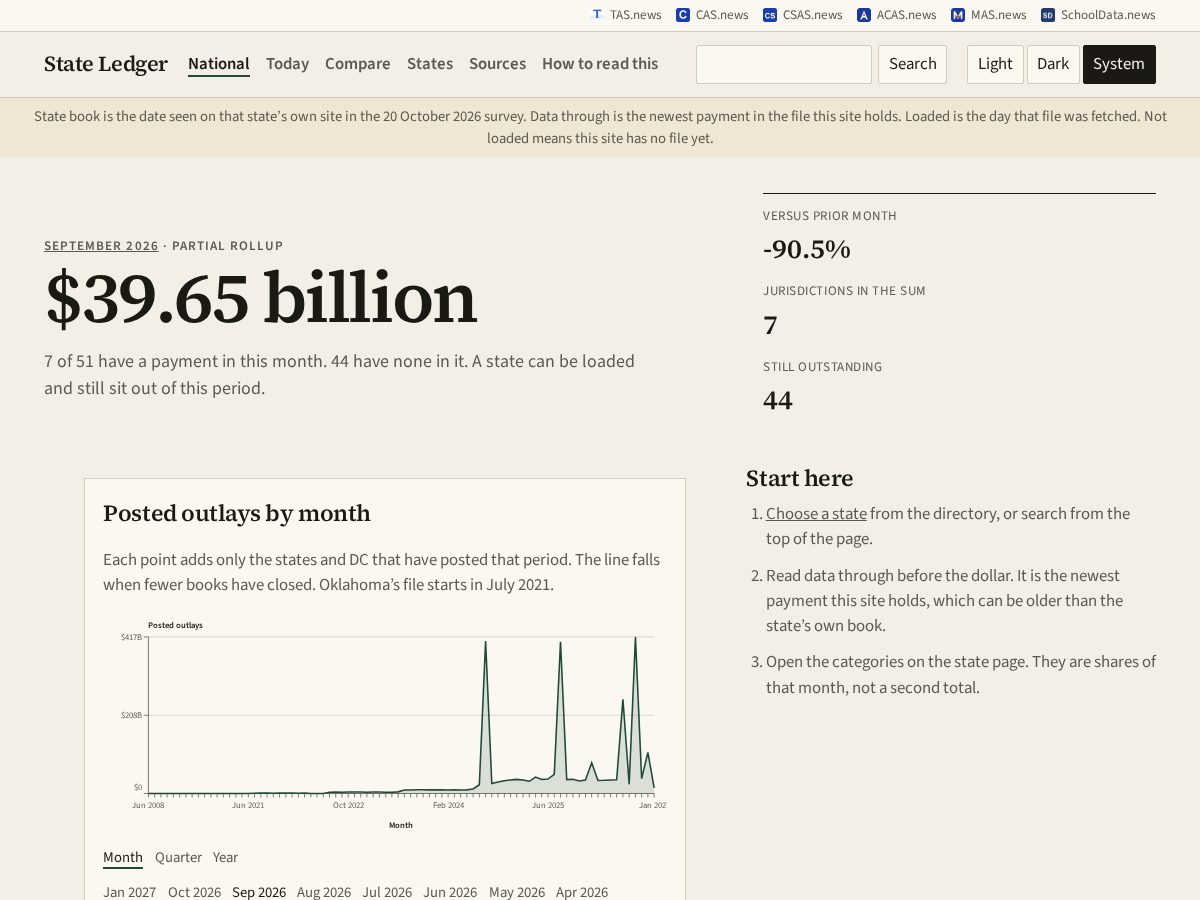
Task: Select the Jul 2026 period
Action: pyautogui.click(x=387, y=892)
